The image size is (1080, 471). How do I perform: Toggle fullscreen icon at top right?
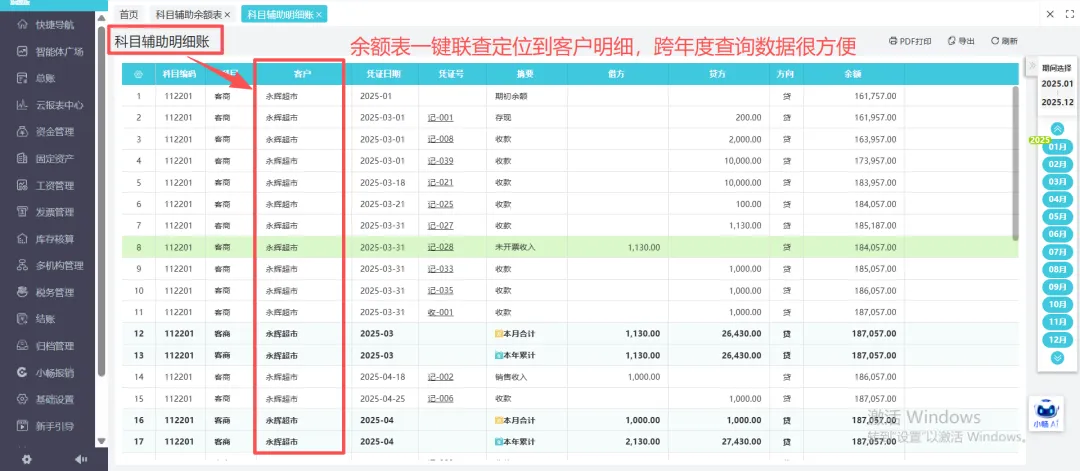click(x=1070, y=14)
